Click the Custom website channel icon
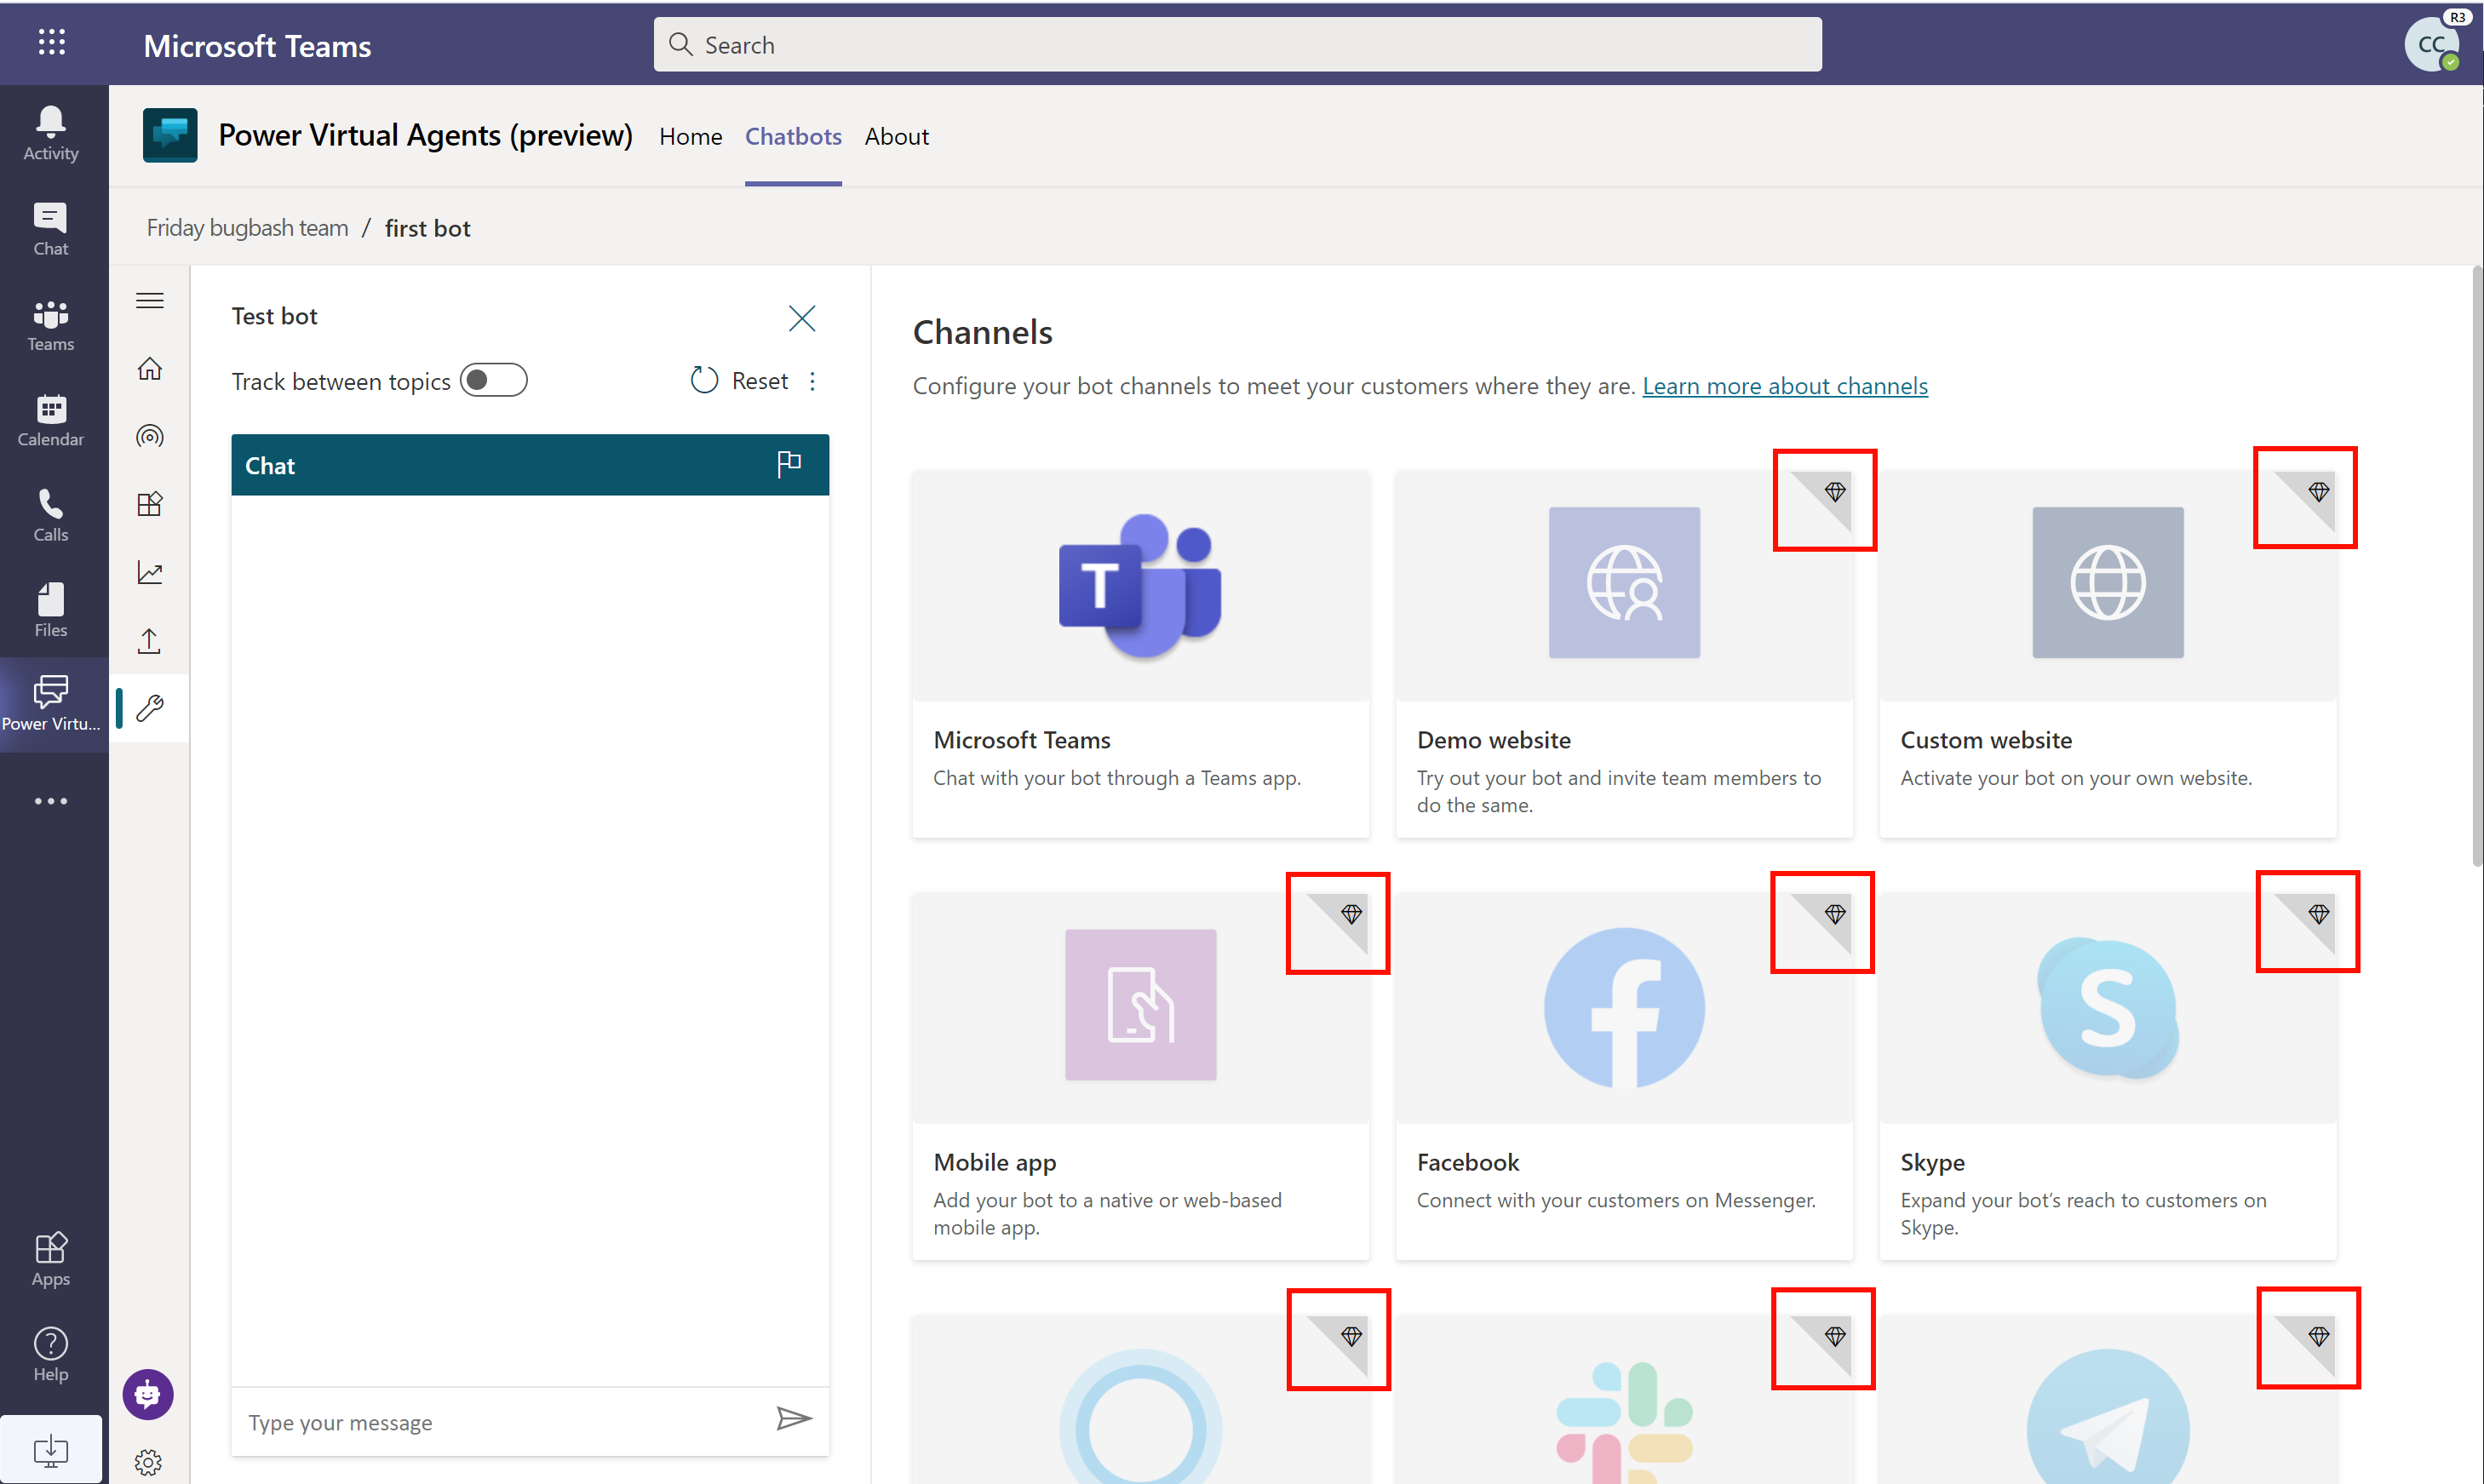This screenshot has height=1484, width=2484. point(2106,583)
